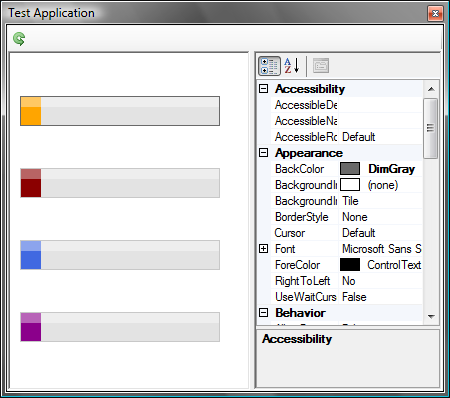Collapse the Accessibility category
This screenshot has width=450, height=398.
[x=264, y=89]
